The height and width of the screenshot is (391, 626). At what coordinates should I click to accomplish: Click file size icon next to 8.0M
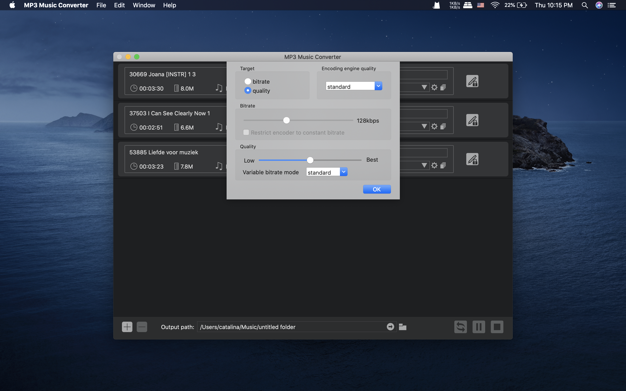[176, 88]
